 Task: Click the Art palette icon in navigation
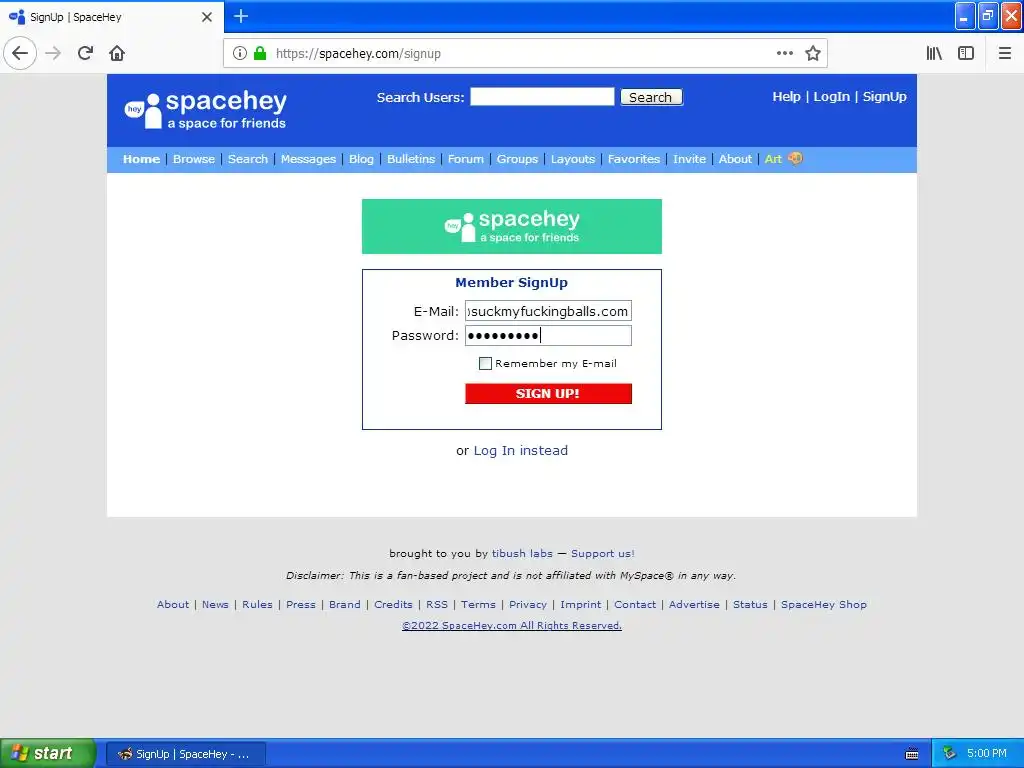(795, 159)
